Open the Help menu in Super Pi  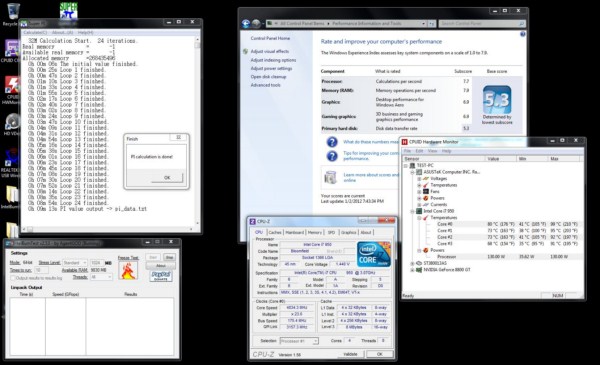tap(85, 33)
